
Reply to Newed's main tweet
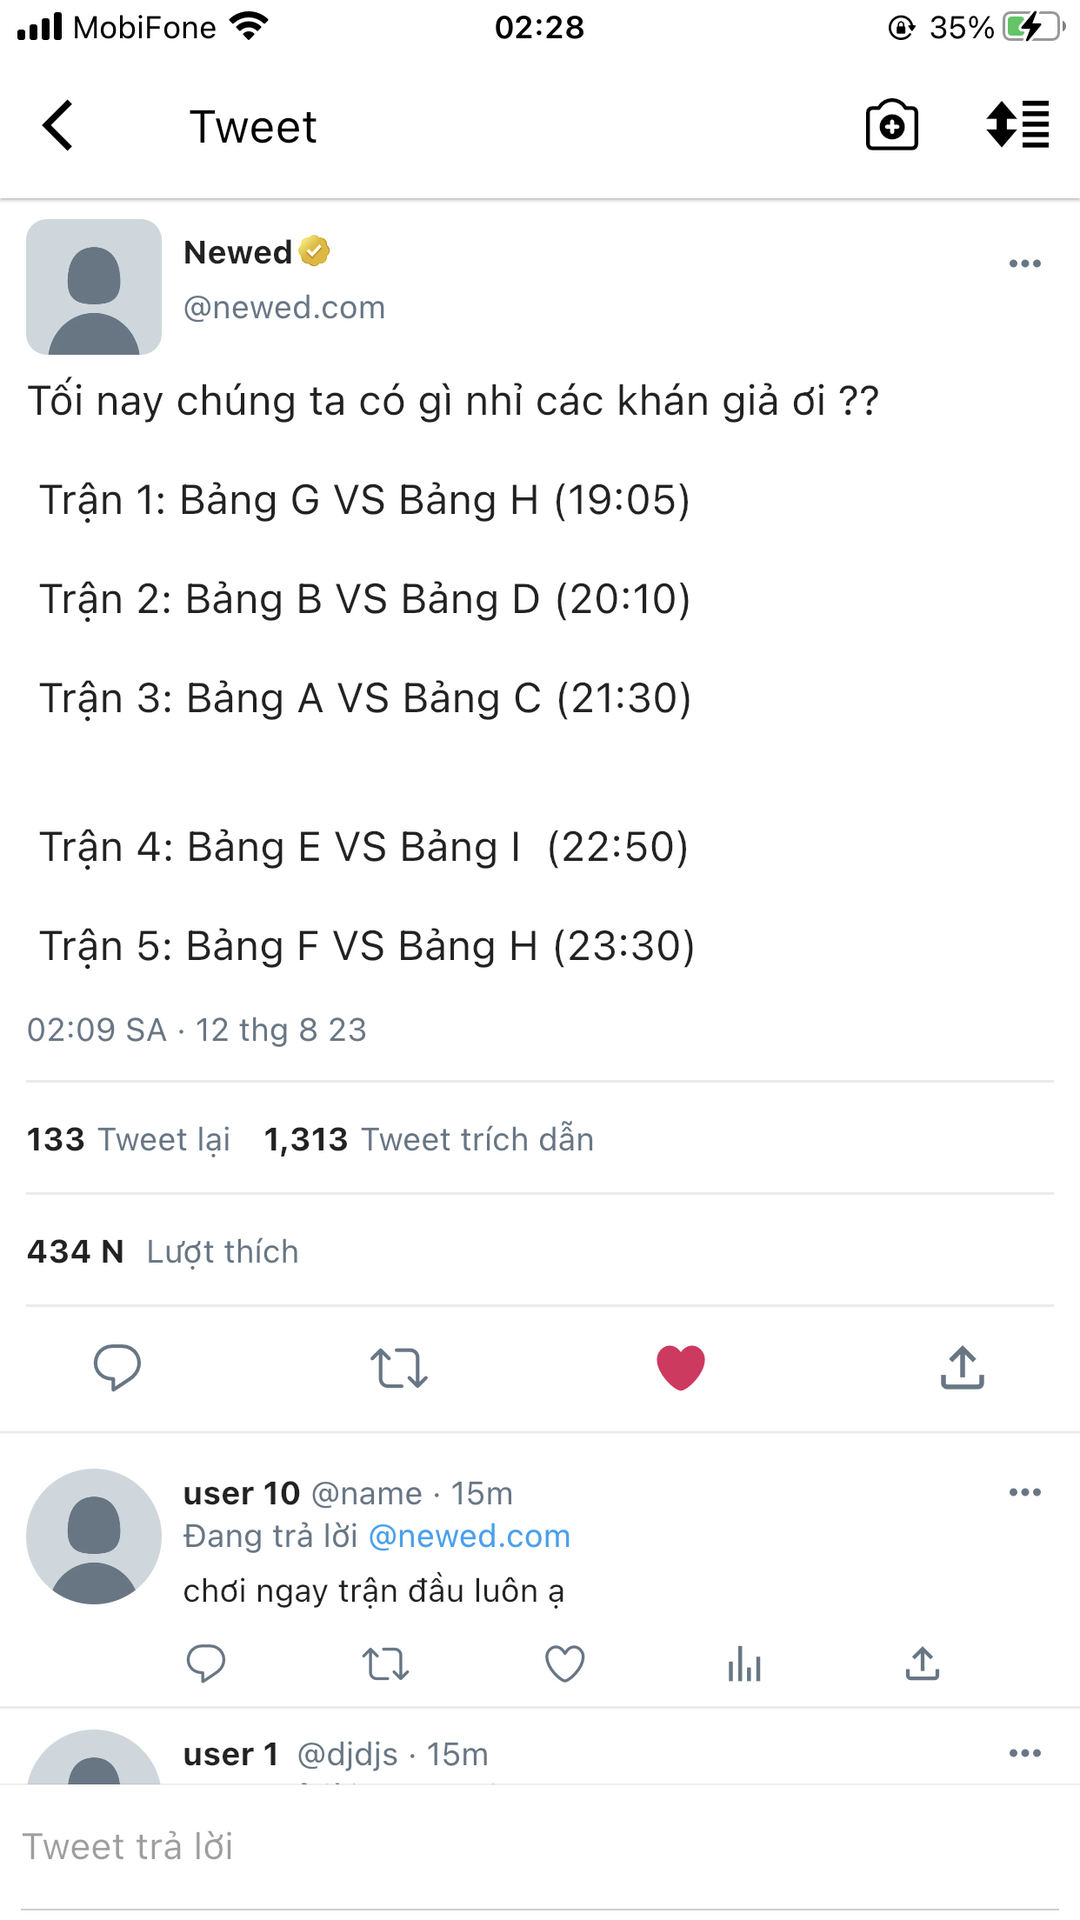[x=117, y=1367]
